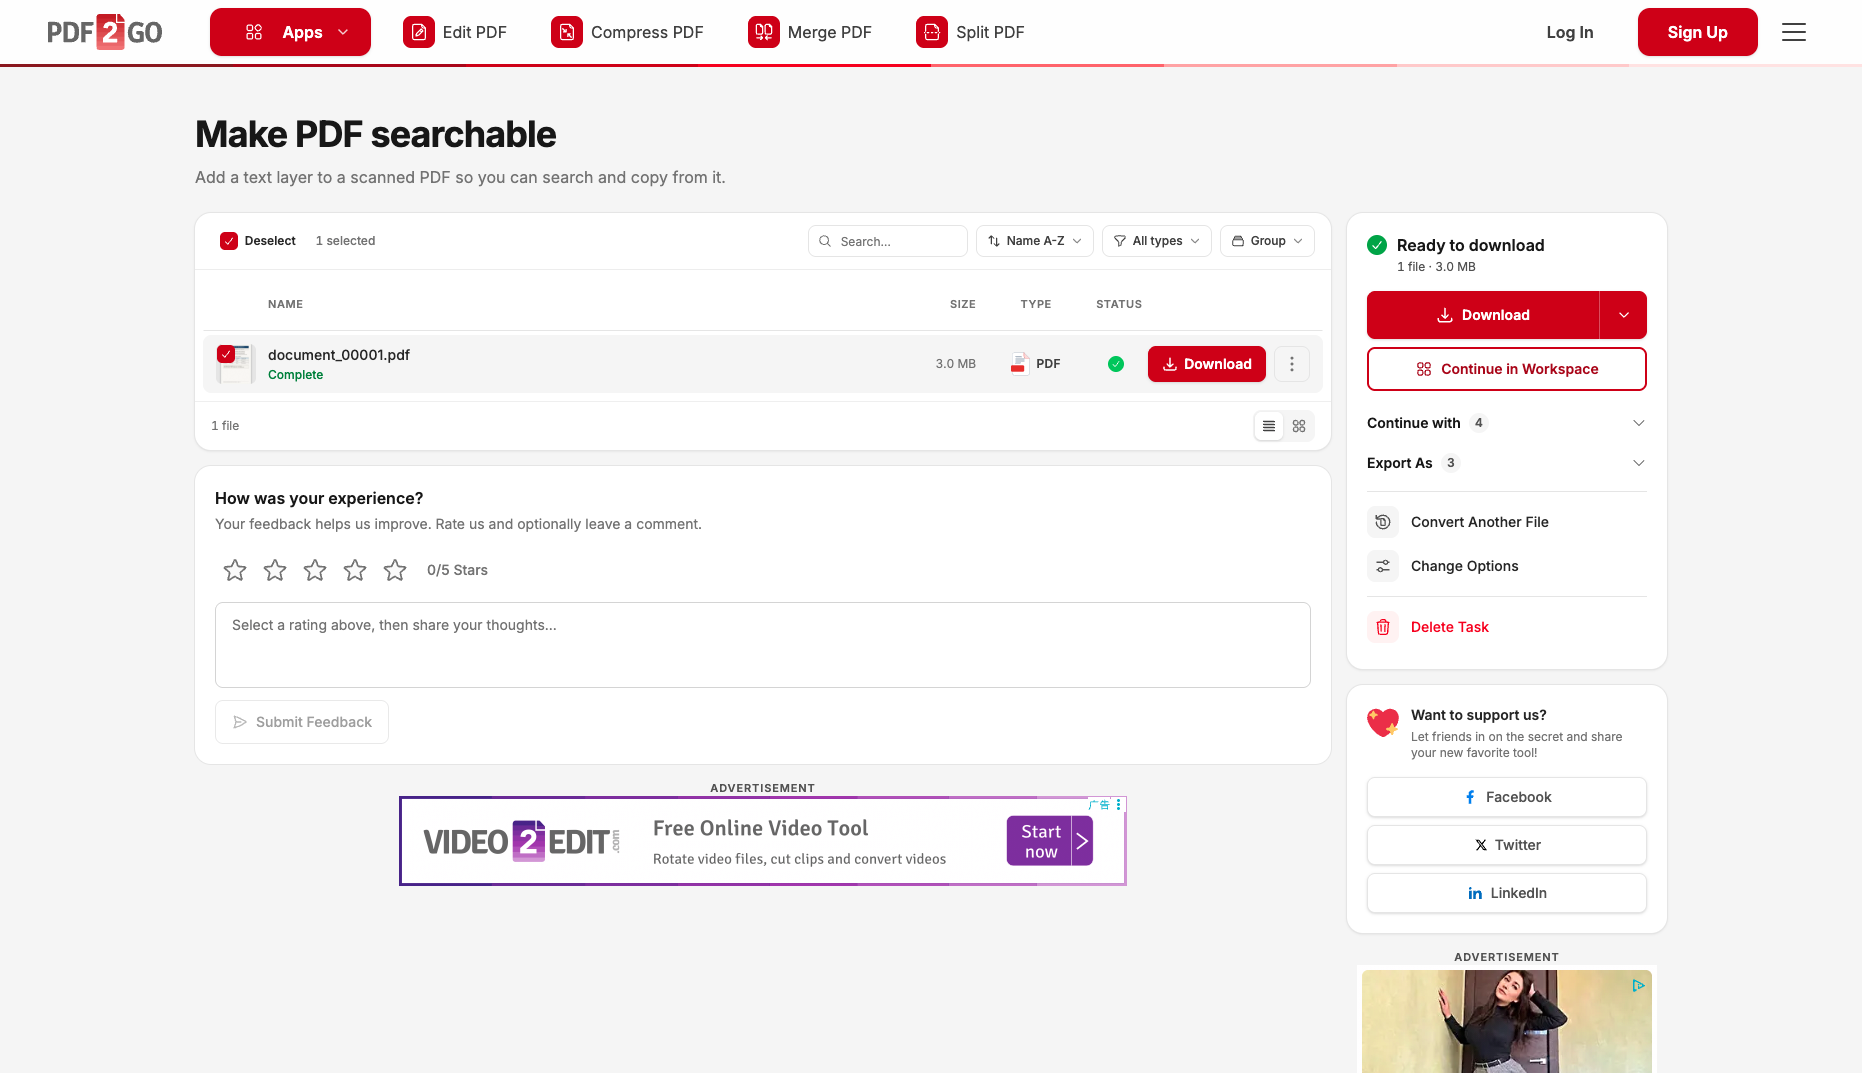Click the '3.0 MB' size cell
The width and height of the screenshot is (1862, 1073).
[956, 364]
